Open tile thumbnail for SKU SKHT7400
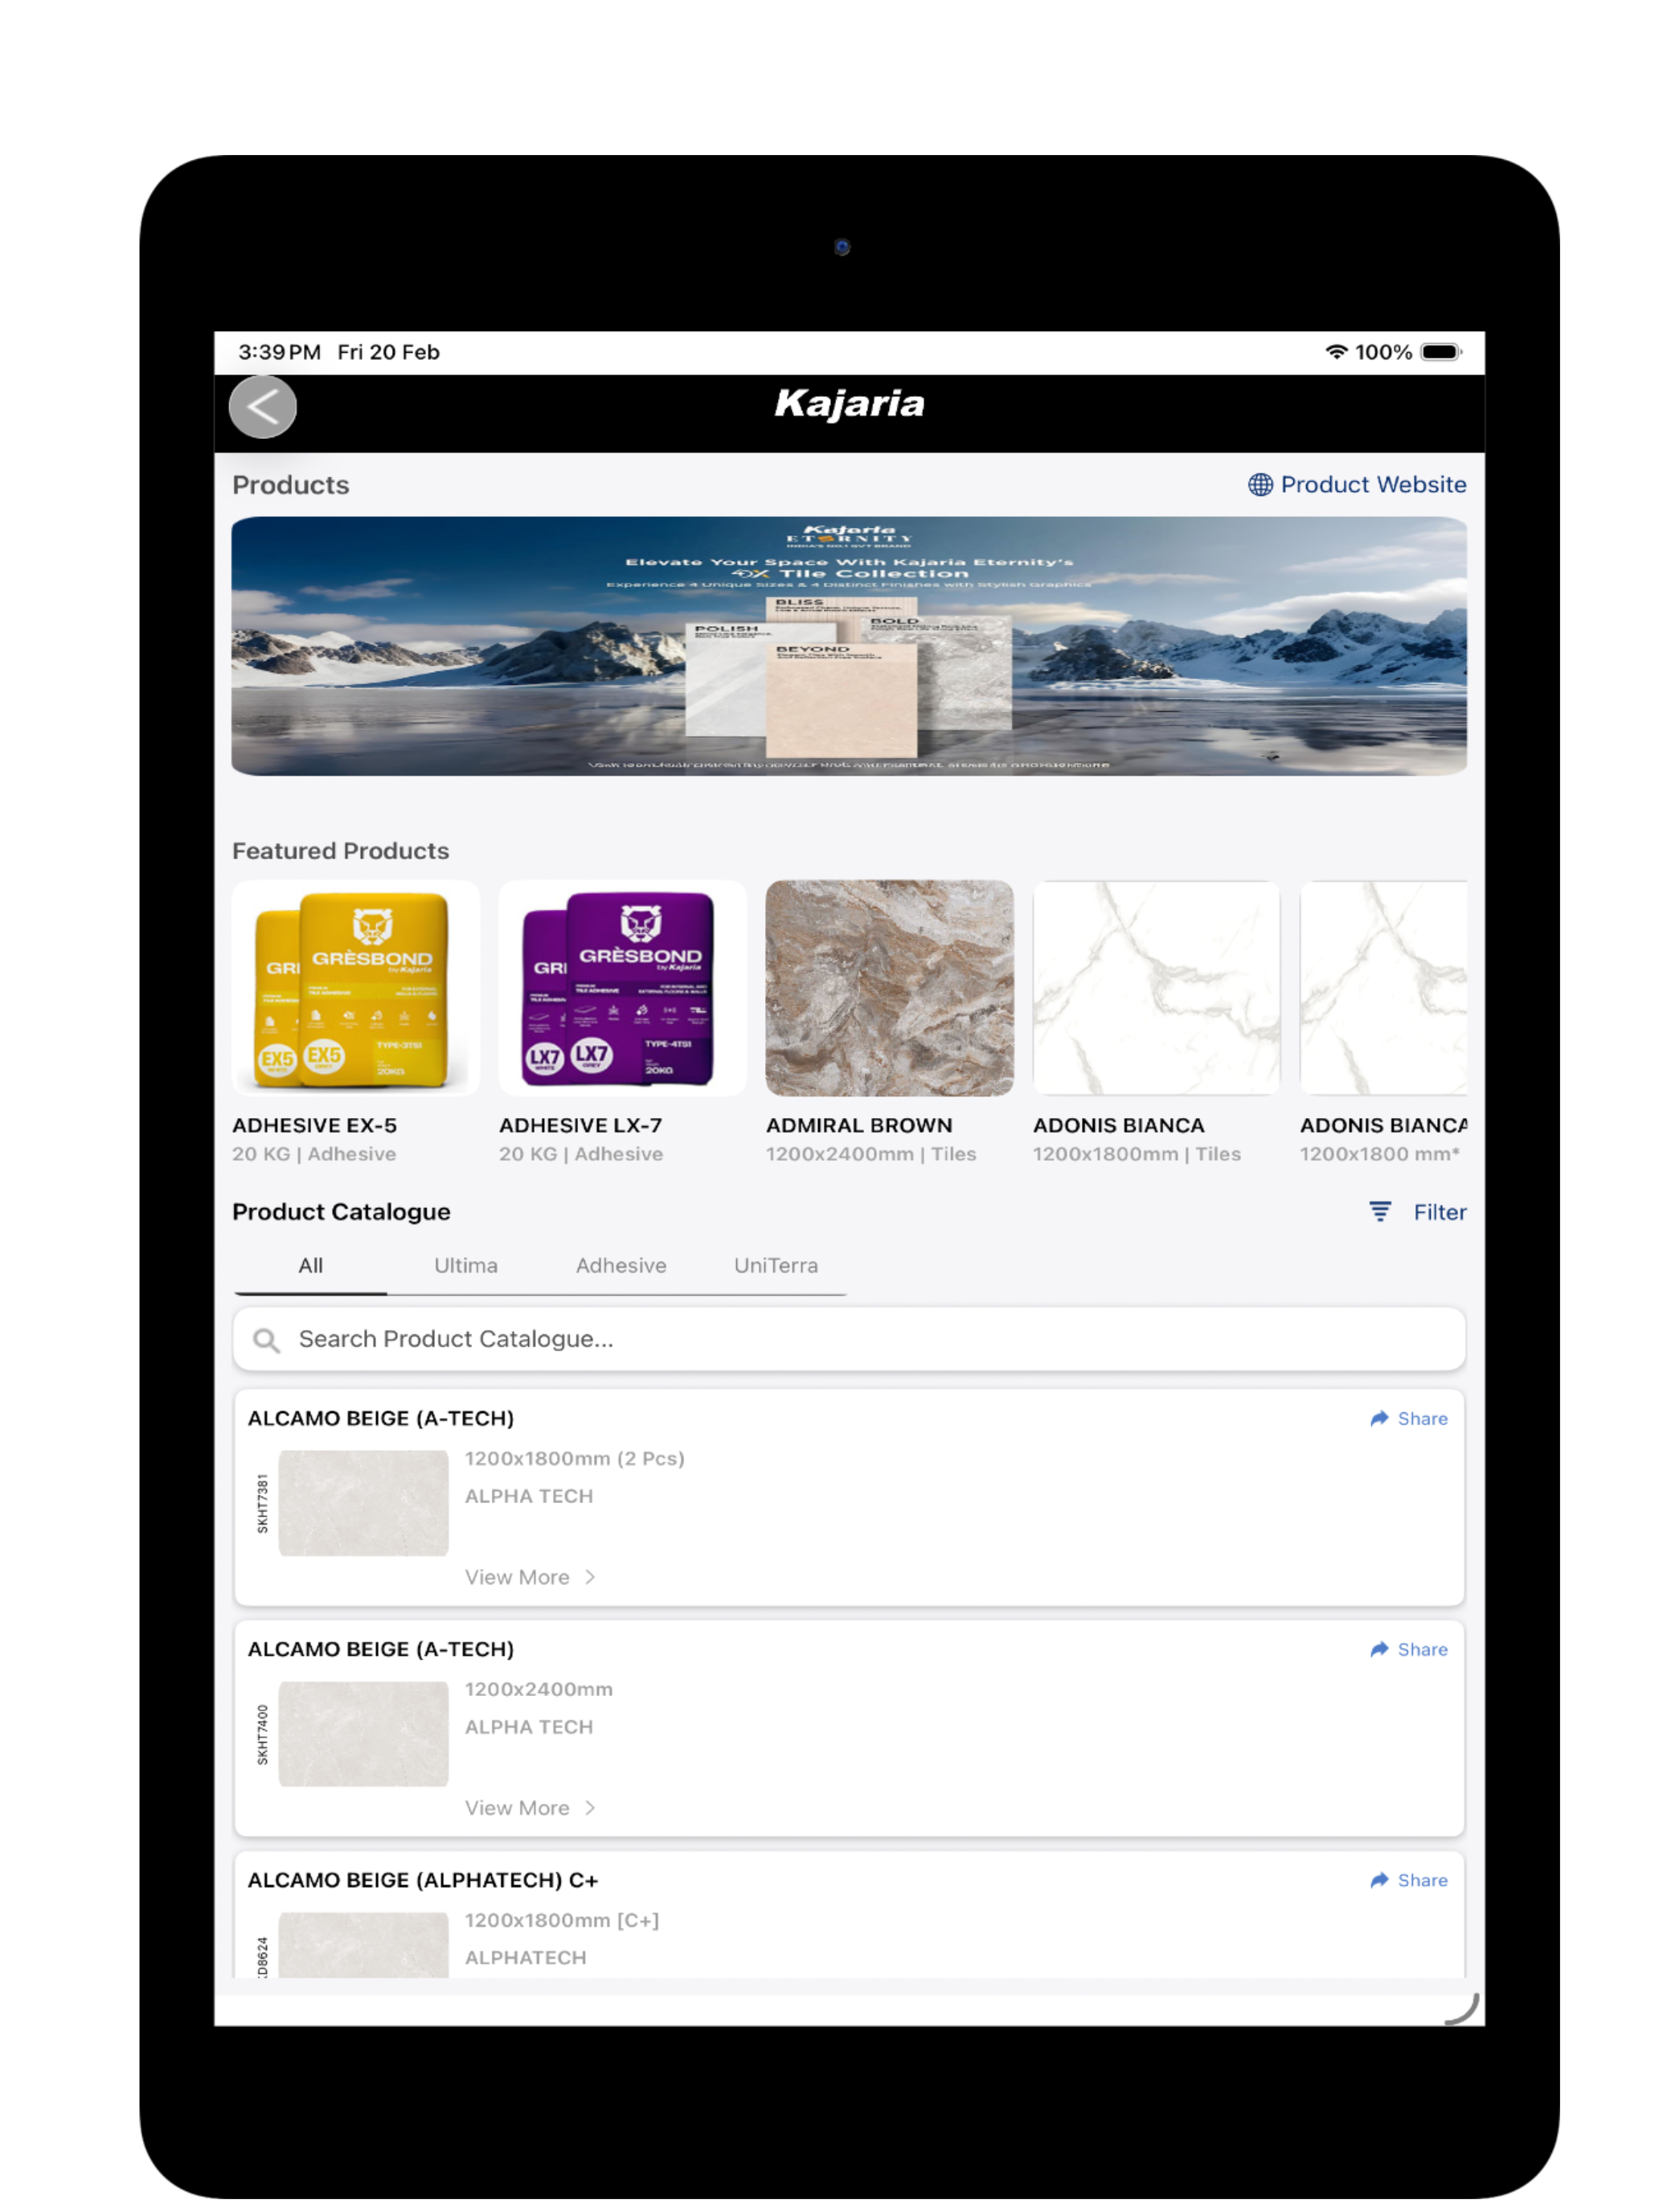Screen dimensions: 1659x2212 pyautogui.click(x=363, y=1734)
